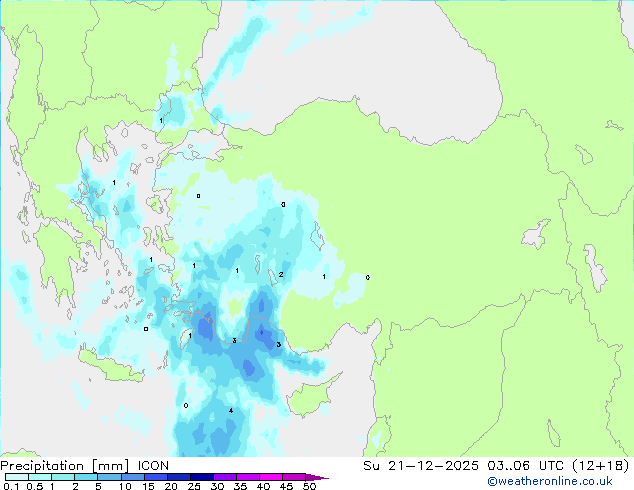Viewport: 634px width, 490px height.
Task: Click the 'Su 21-12-2025' date text
Action: [421, 466]
